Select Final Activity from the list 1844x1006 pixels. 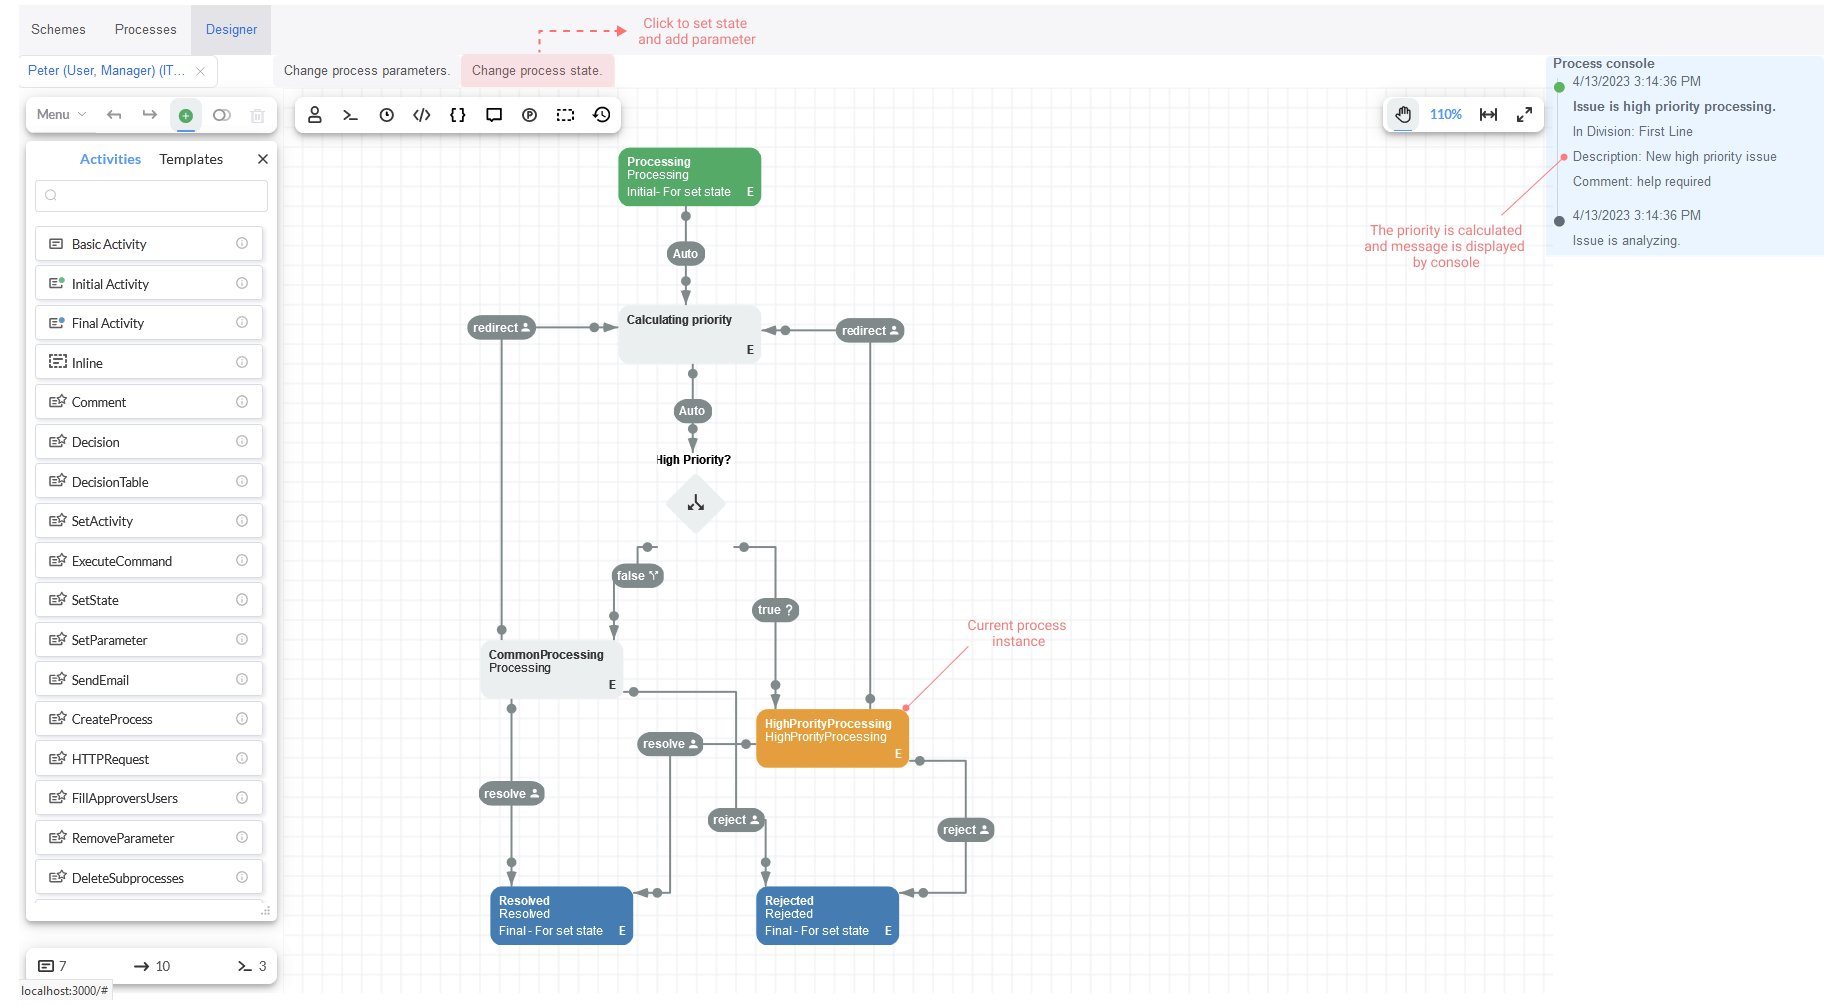pyautogui.click(x=149, y=323)
